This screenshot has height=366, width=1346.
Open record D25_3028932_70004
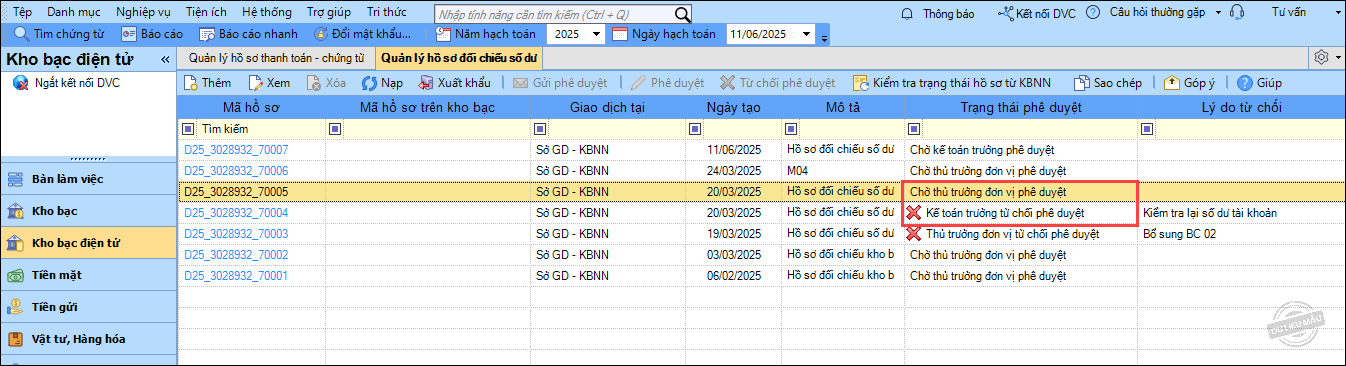pos(236,213)
